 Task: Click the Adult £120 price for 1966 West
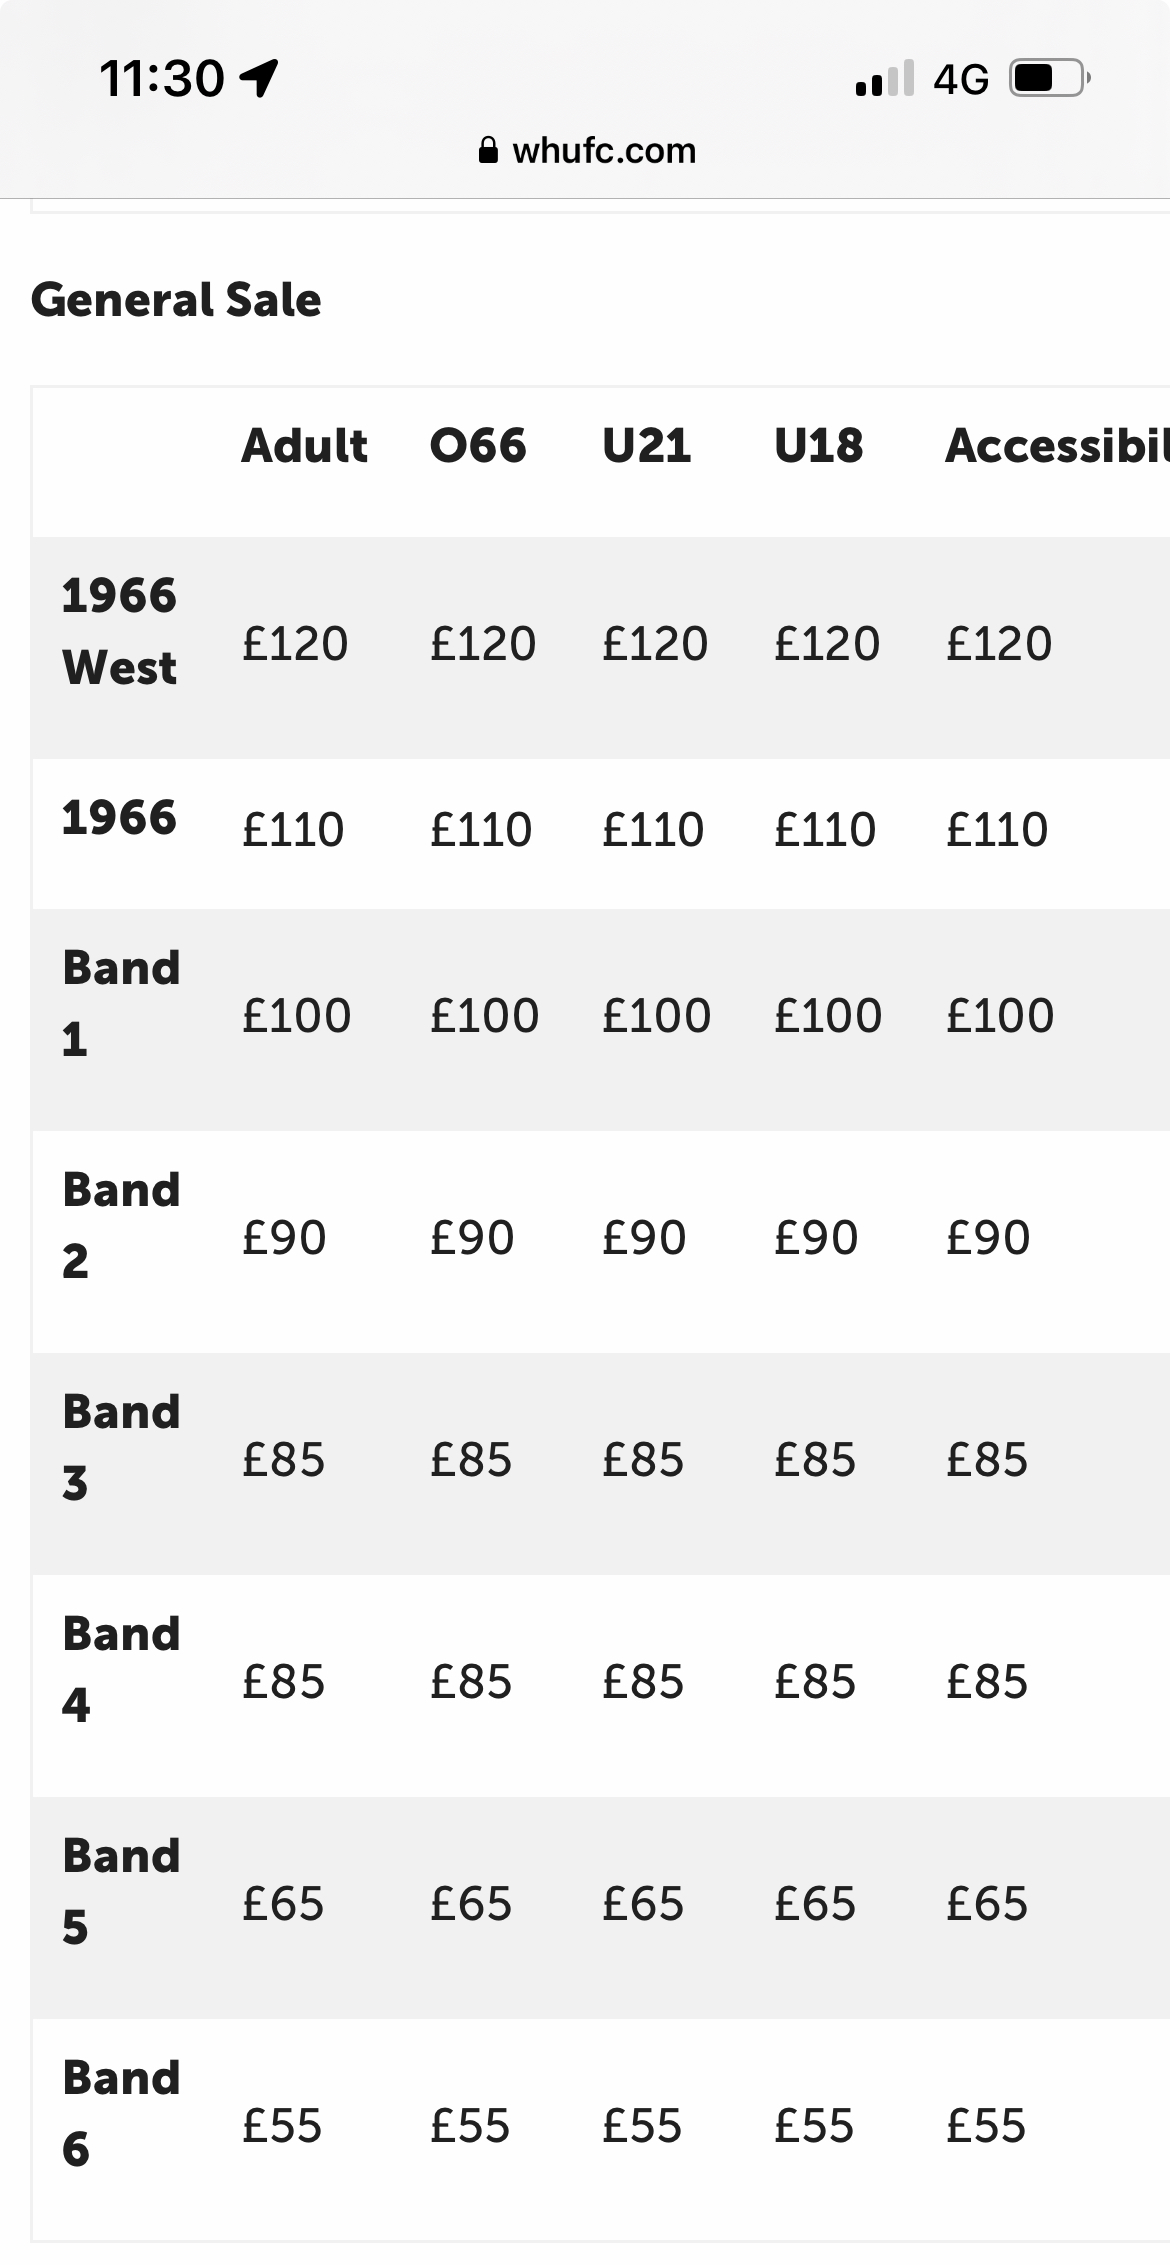click(x=295, y=643)
